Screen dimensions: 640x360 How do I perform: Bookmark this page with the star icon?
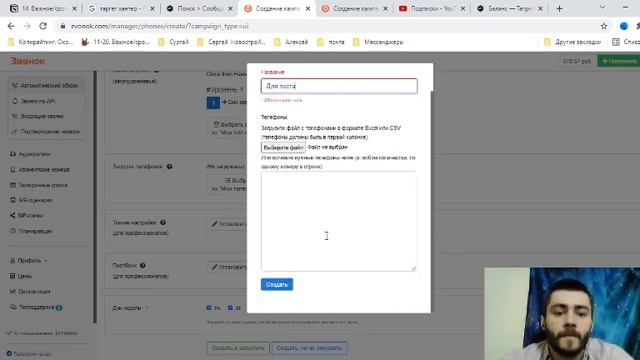pyautogui.click(x=604, y=26)
